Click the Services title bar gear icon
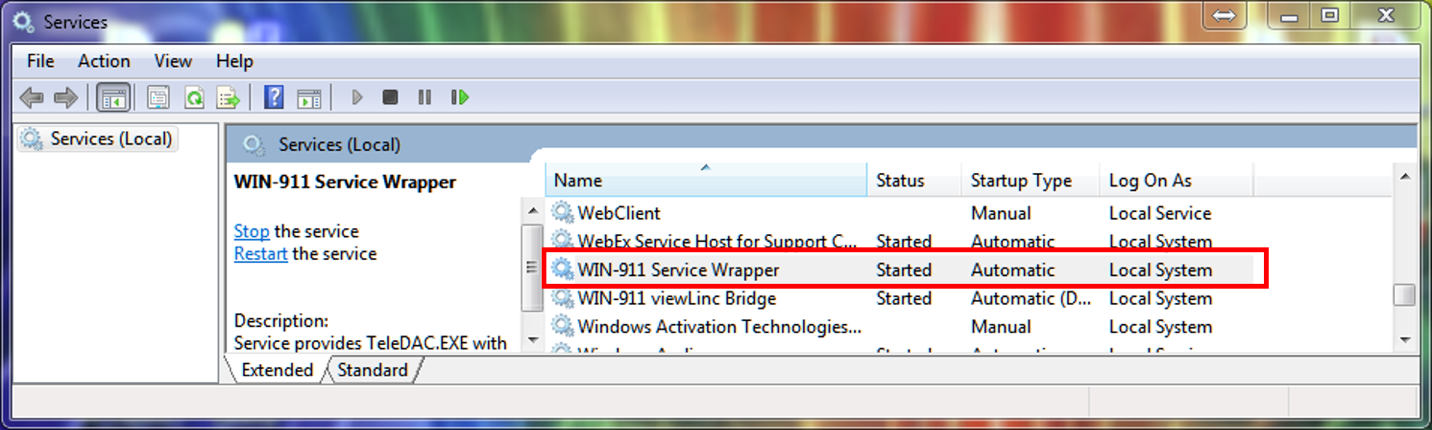Image resolution: width=1432 pixels, height=430 pixels. 24,20
